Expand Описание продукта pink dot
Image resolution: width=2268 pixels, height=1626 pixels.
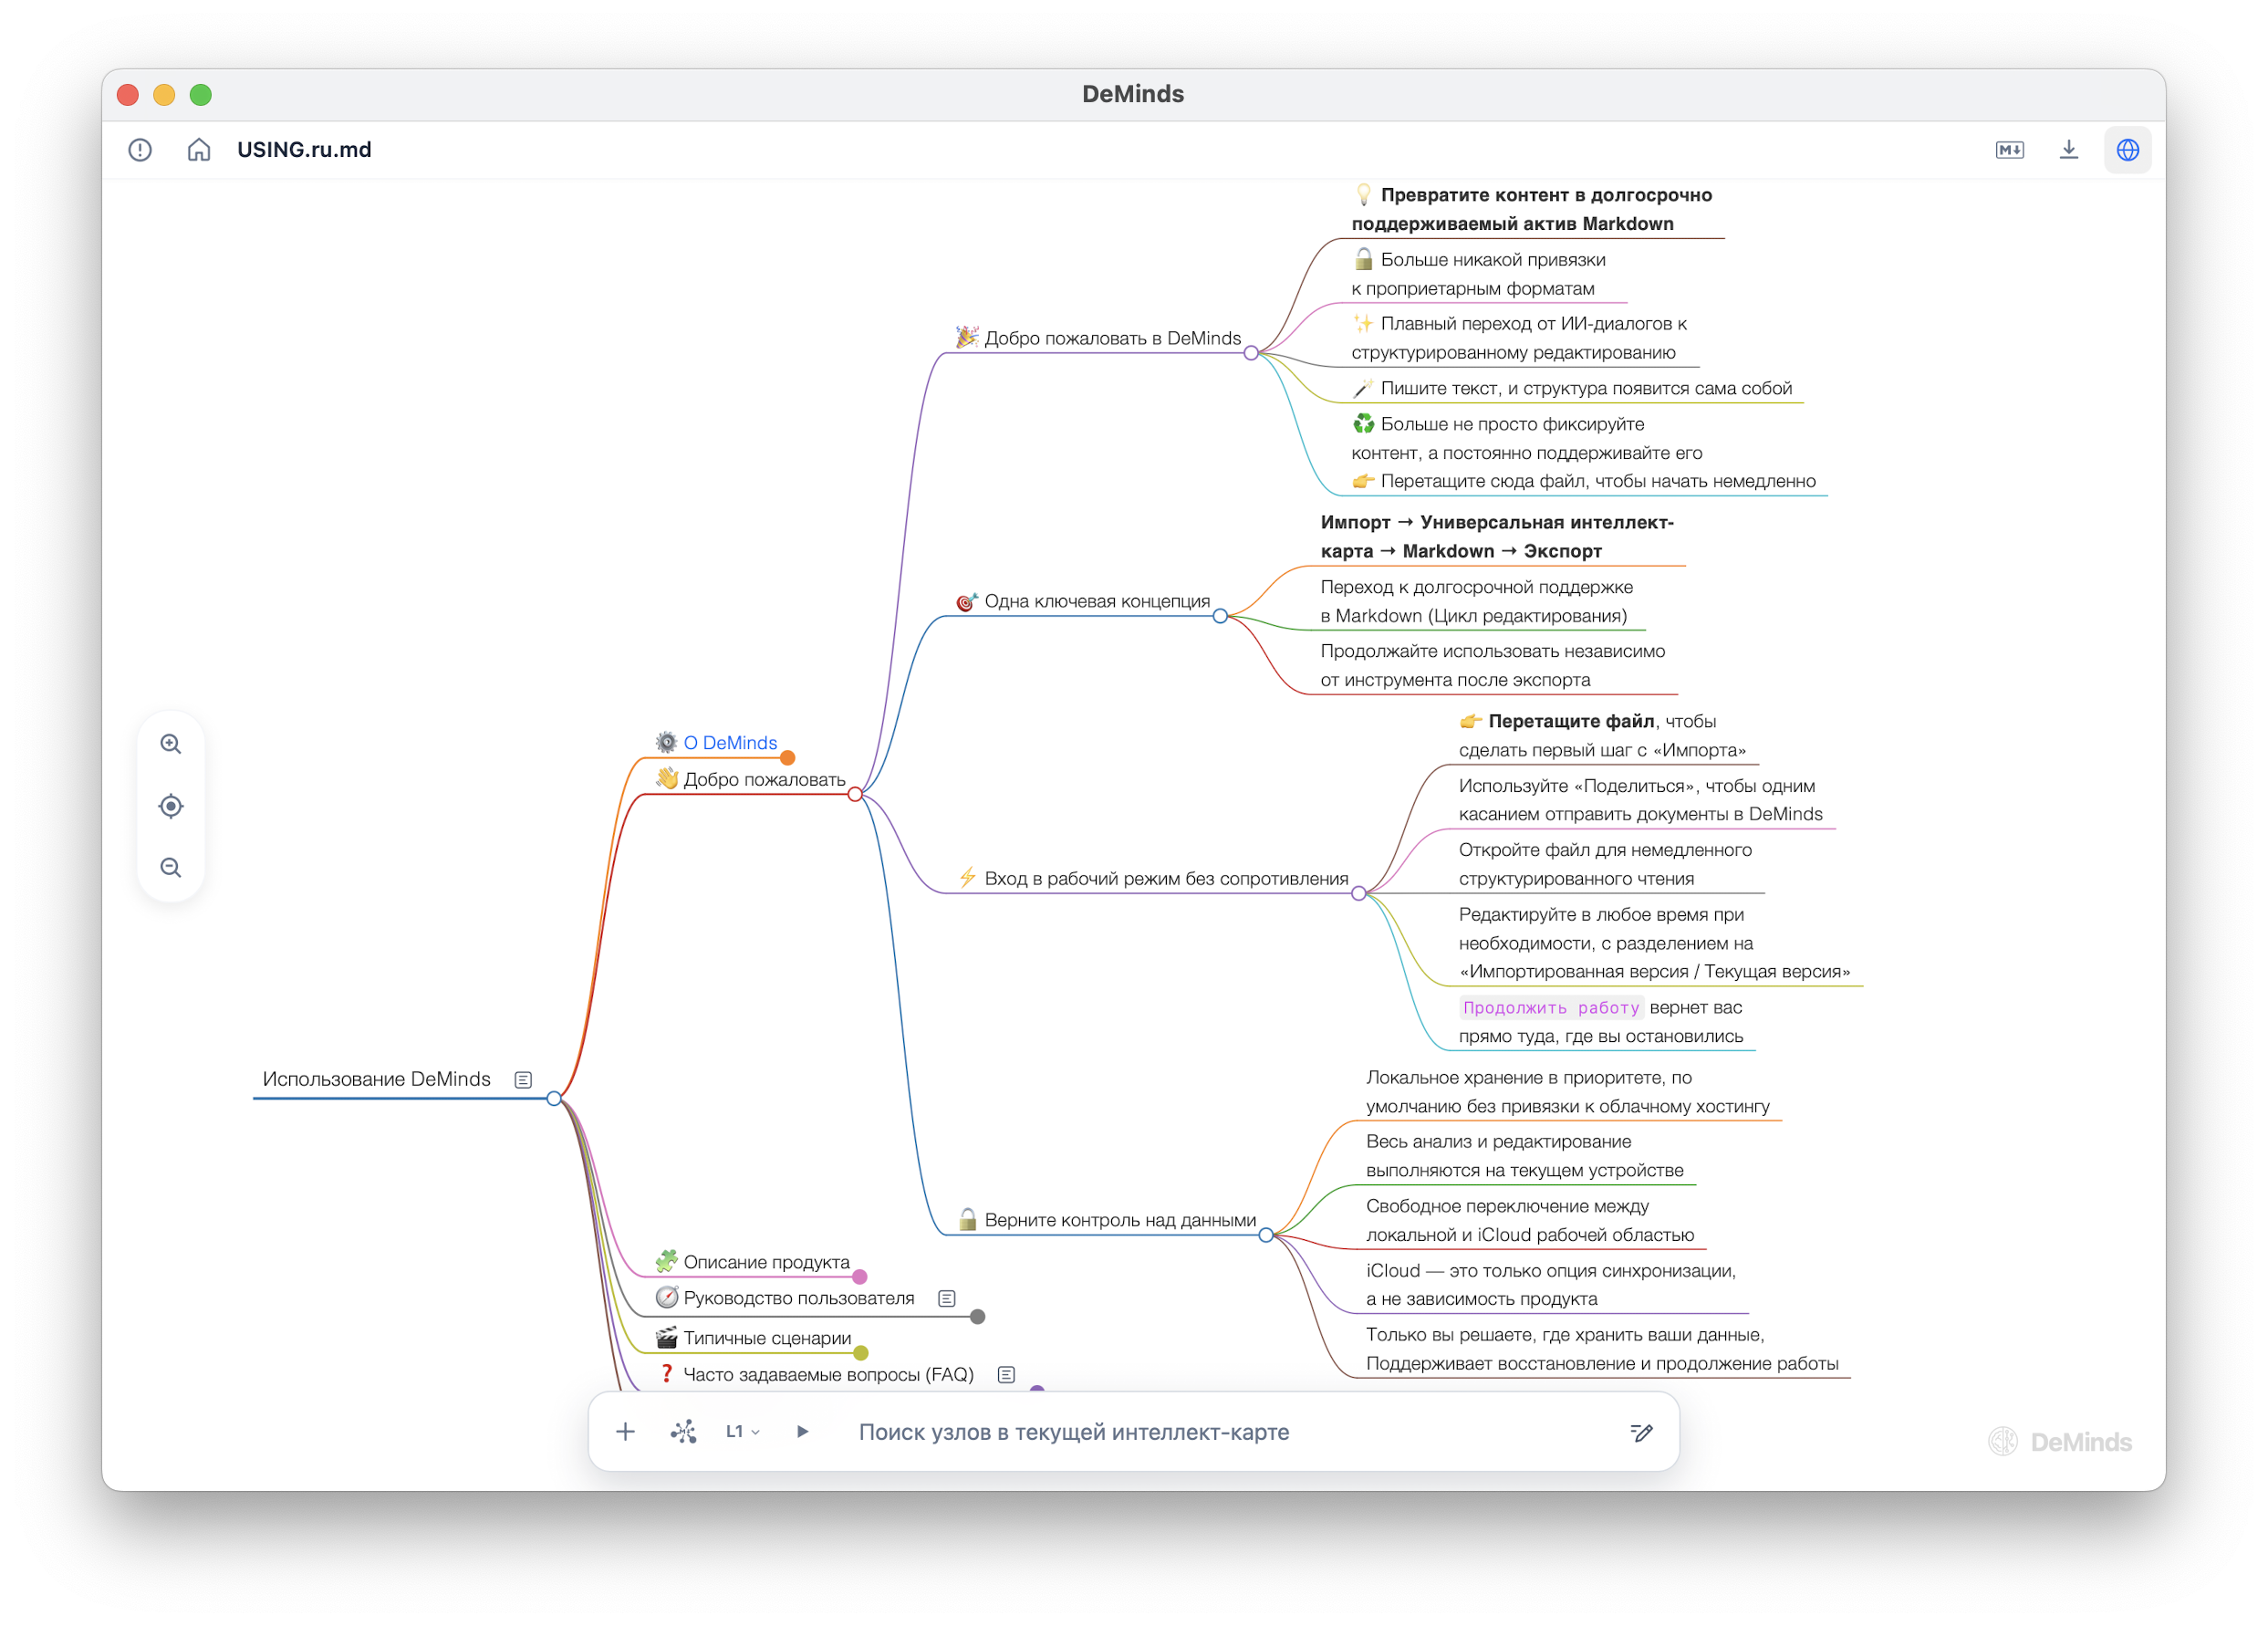pos(860,1277)
